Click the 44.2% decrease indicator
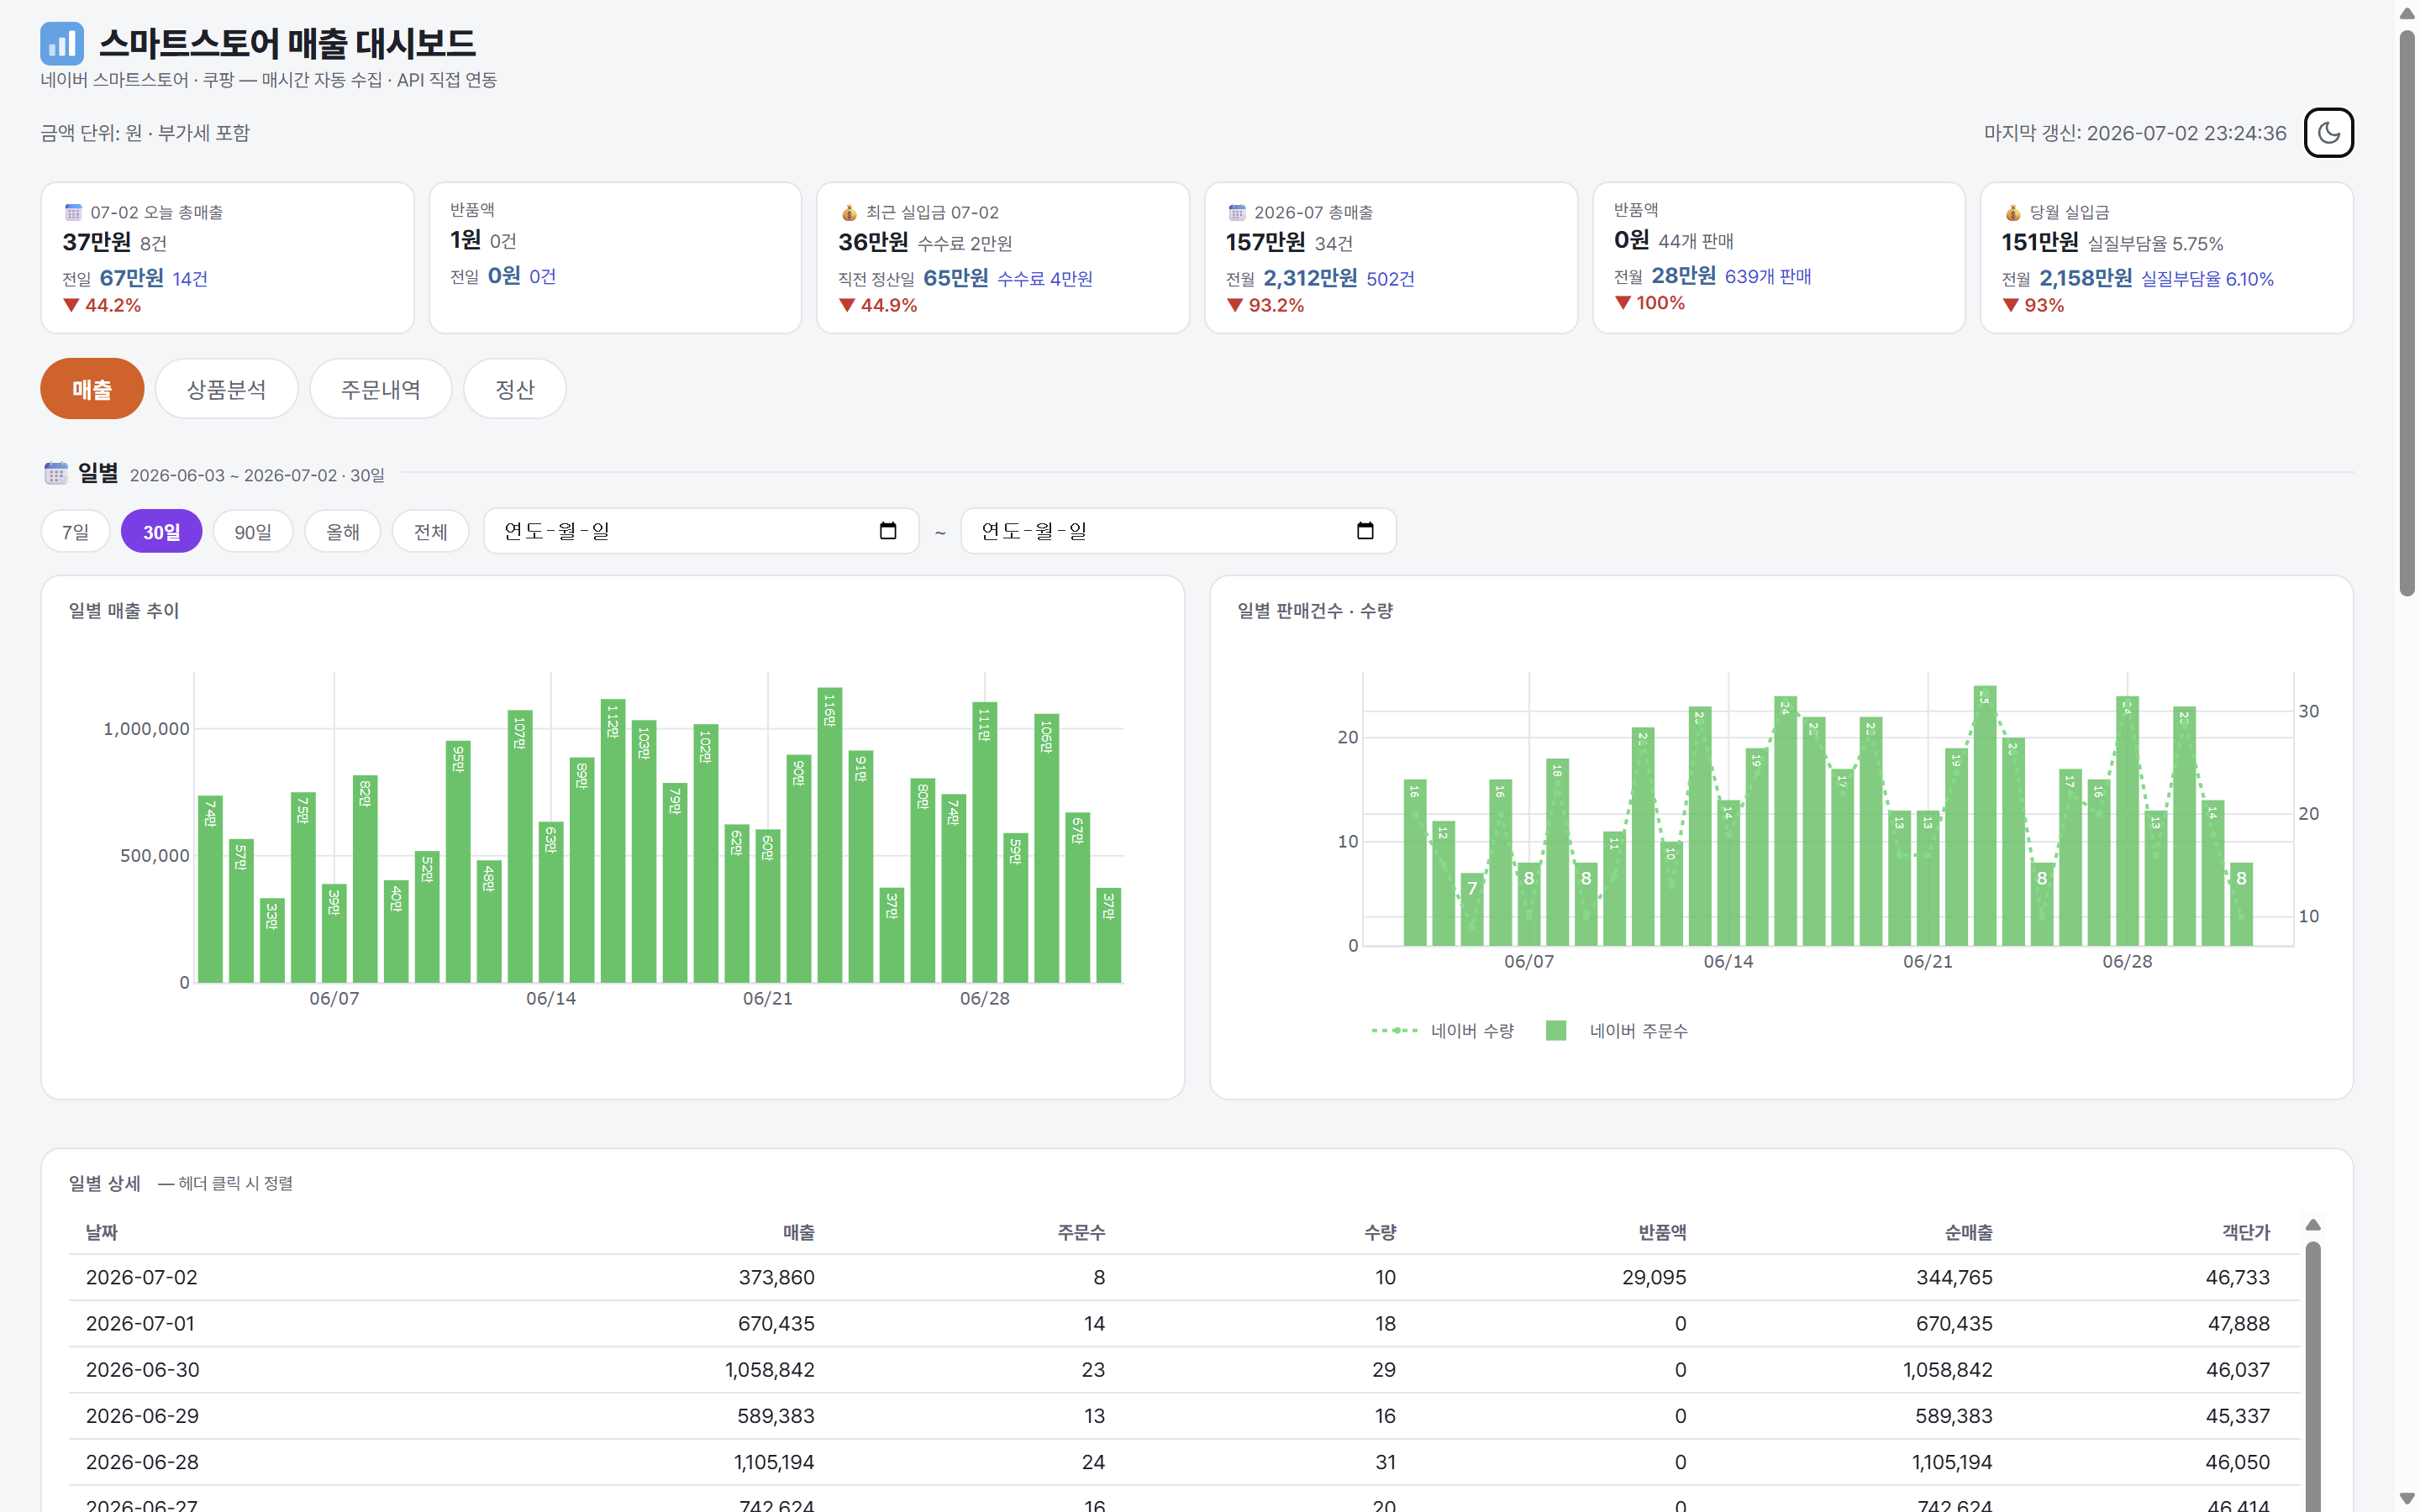Viewport: 2420px width, 1512px height. point(102,305)
